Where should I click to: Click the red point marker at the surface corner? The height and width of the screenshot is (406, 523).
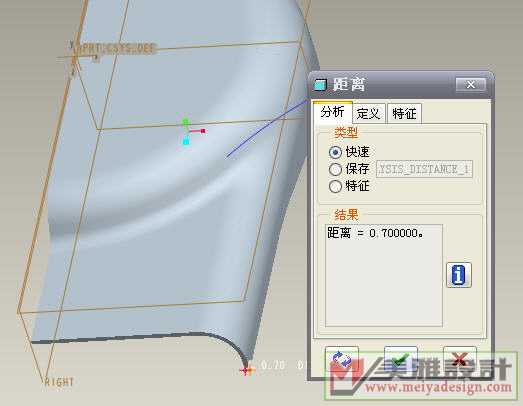(246, 370)
